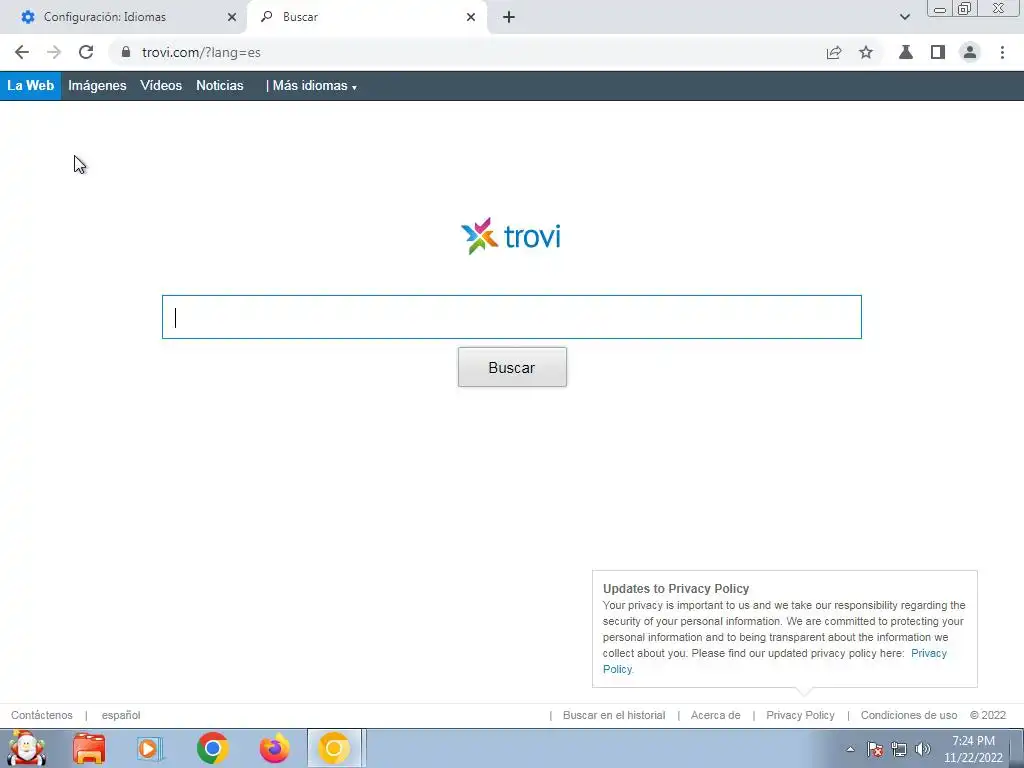
Task: Click the trovi logo
Action: 511,236
